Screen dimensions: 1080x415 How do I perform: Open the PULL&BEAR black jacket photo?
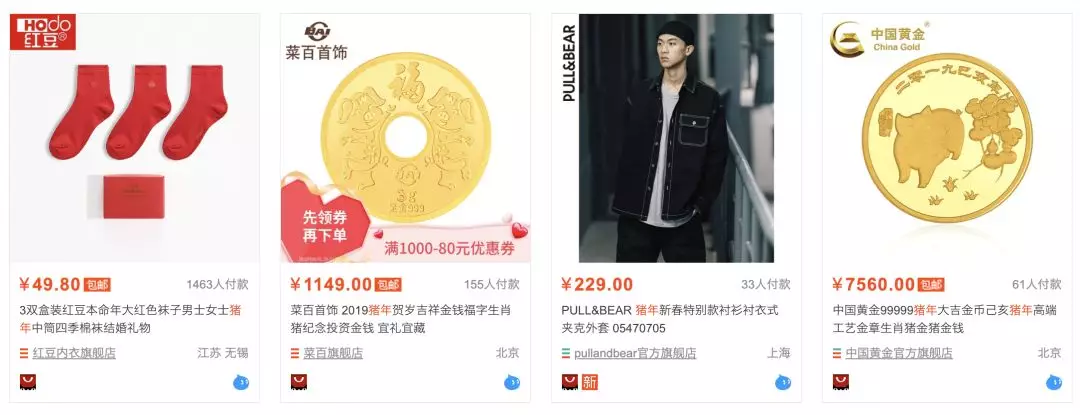coord(676,138)
